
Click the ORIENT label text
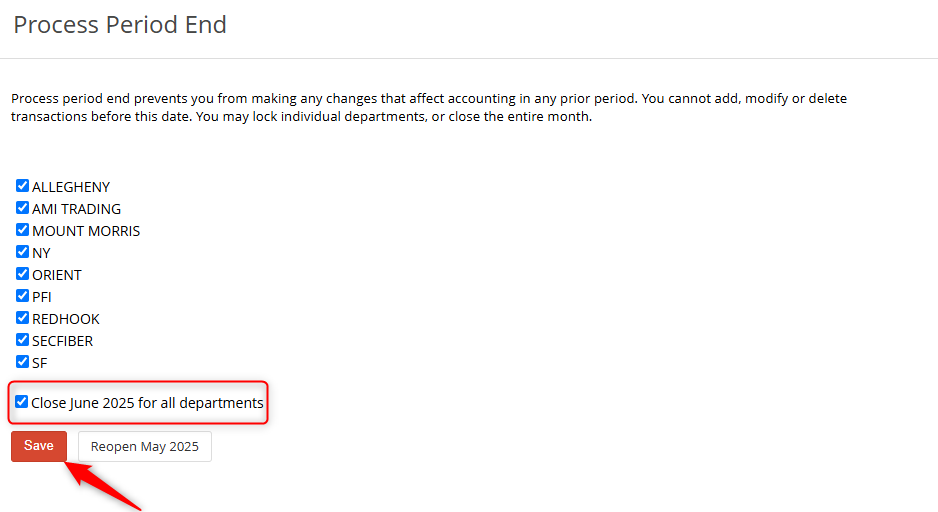[x=57, y=275]
